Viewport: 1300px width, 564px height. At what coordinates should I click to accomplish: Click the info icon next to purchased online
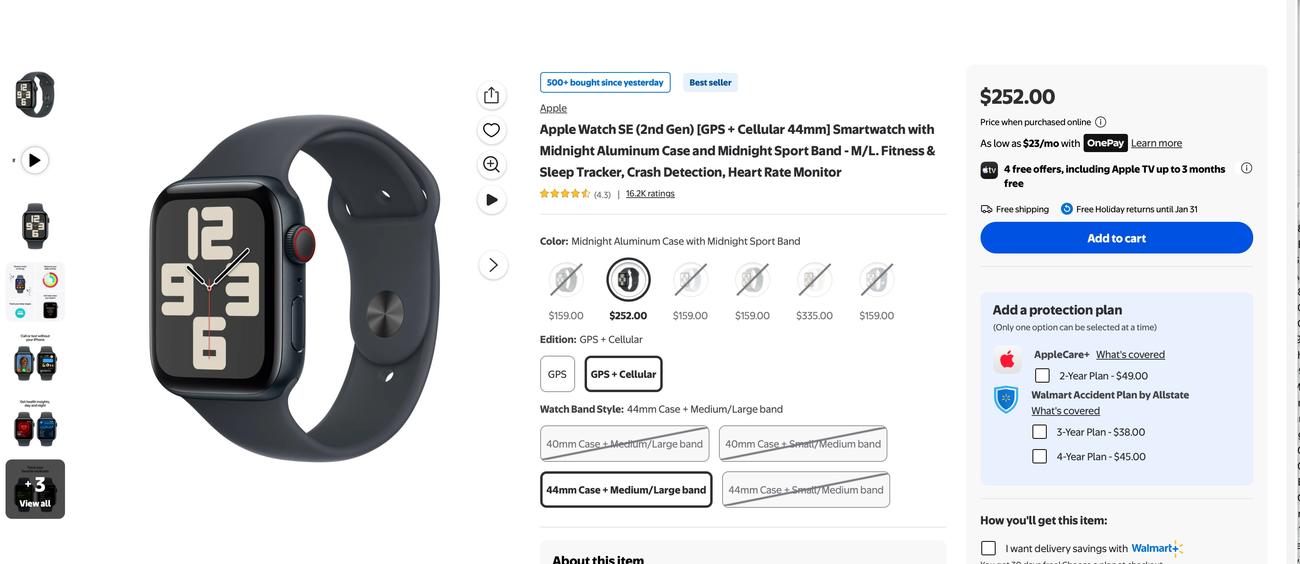(1101, 122)
